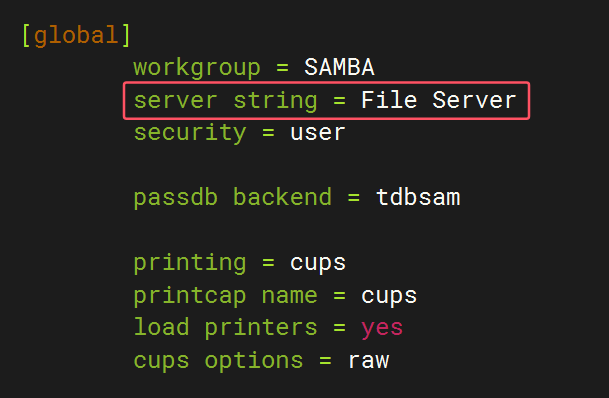Viewport: 609px width, 398px height.
Task: Click the pink yes value
Action: pos(382,329)
